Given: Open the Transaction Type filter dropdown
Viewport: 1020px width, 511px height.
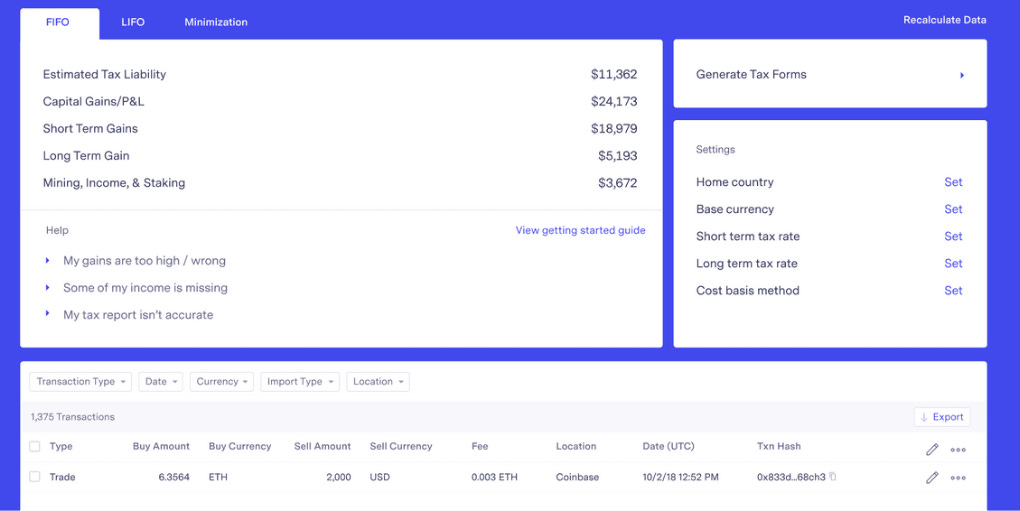Looking at the screenshot, I should 81,382.
